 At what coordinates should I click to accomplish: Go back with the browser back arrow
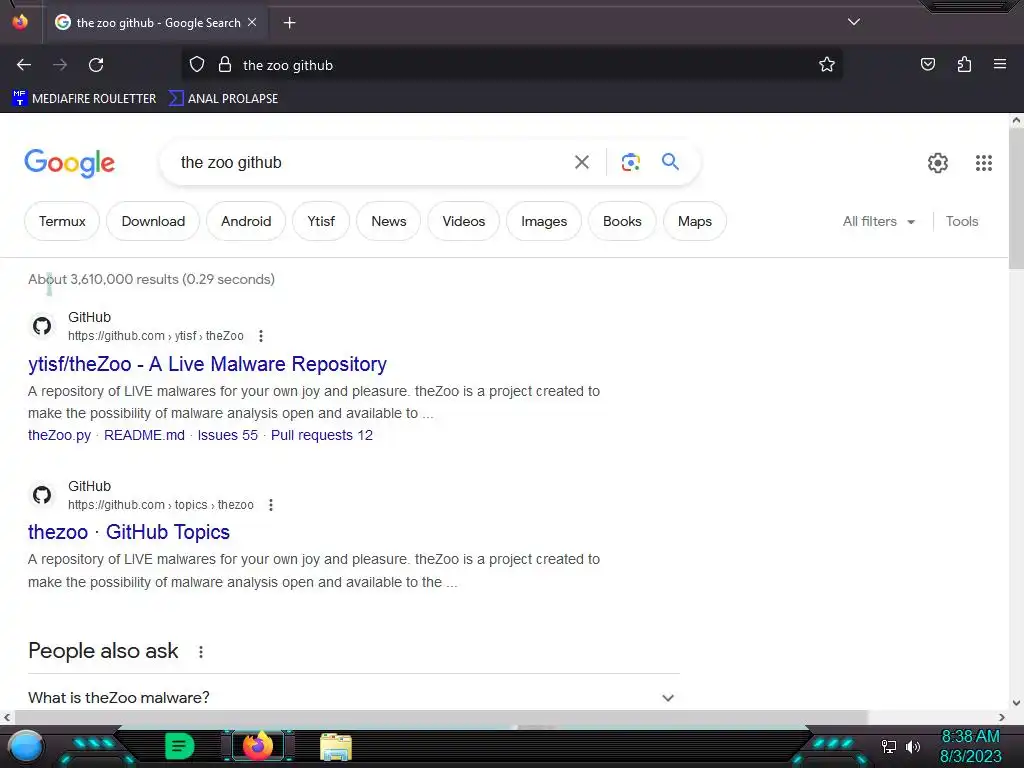click(24, 65)
